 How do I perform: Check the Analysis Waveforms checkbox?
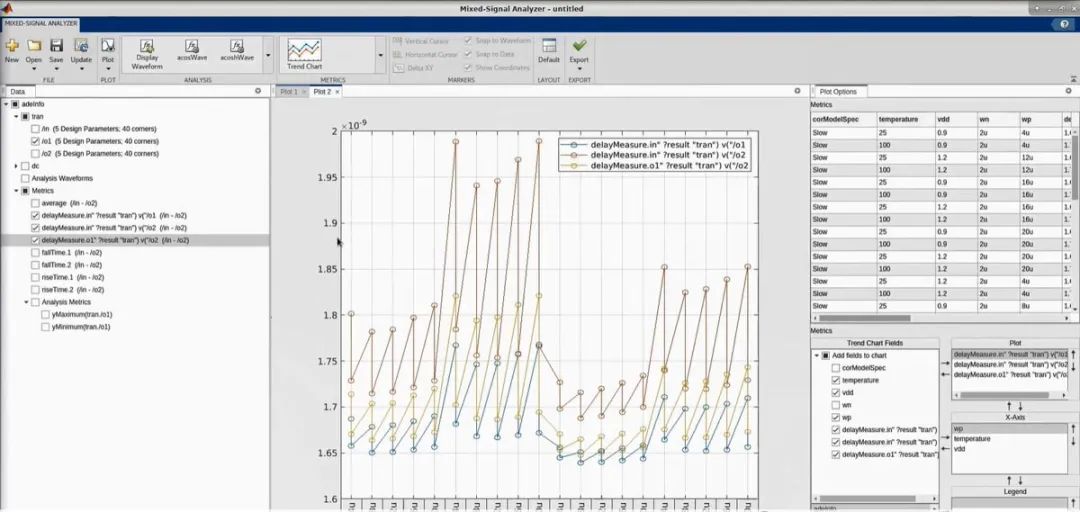[x=25, y=178]
